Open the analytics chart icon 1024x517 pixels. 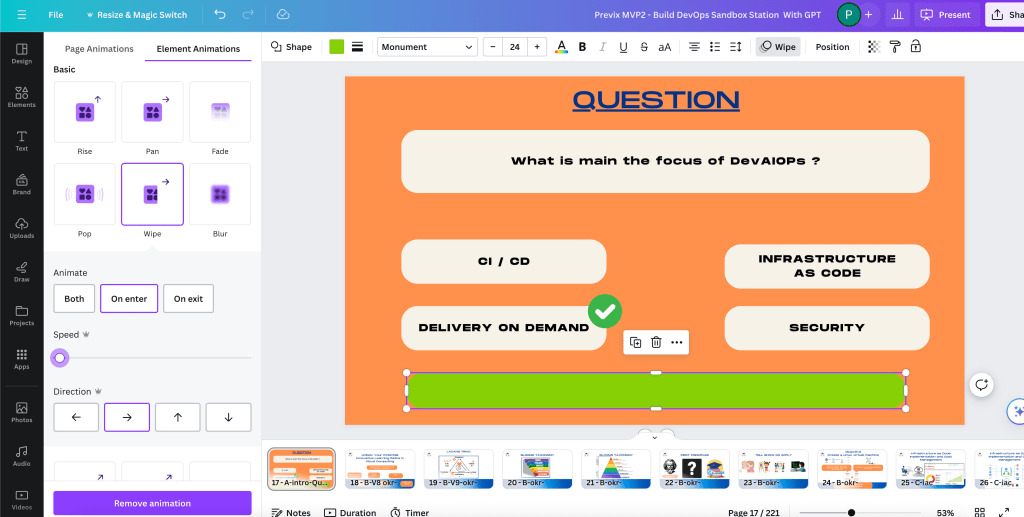click(897, 14)
